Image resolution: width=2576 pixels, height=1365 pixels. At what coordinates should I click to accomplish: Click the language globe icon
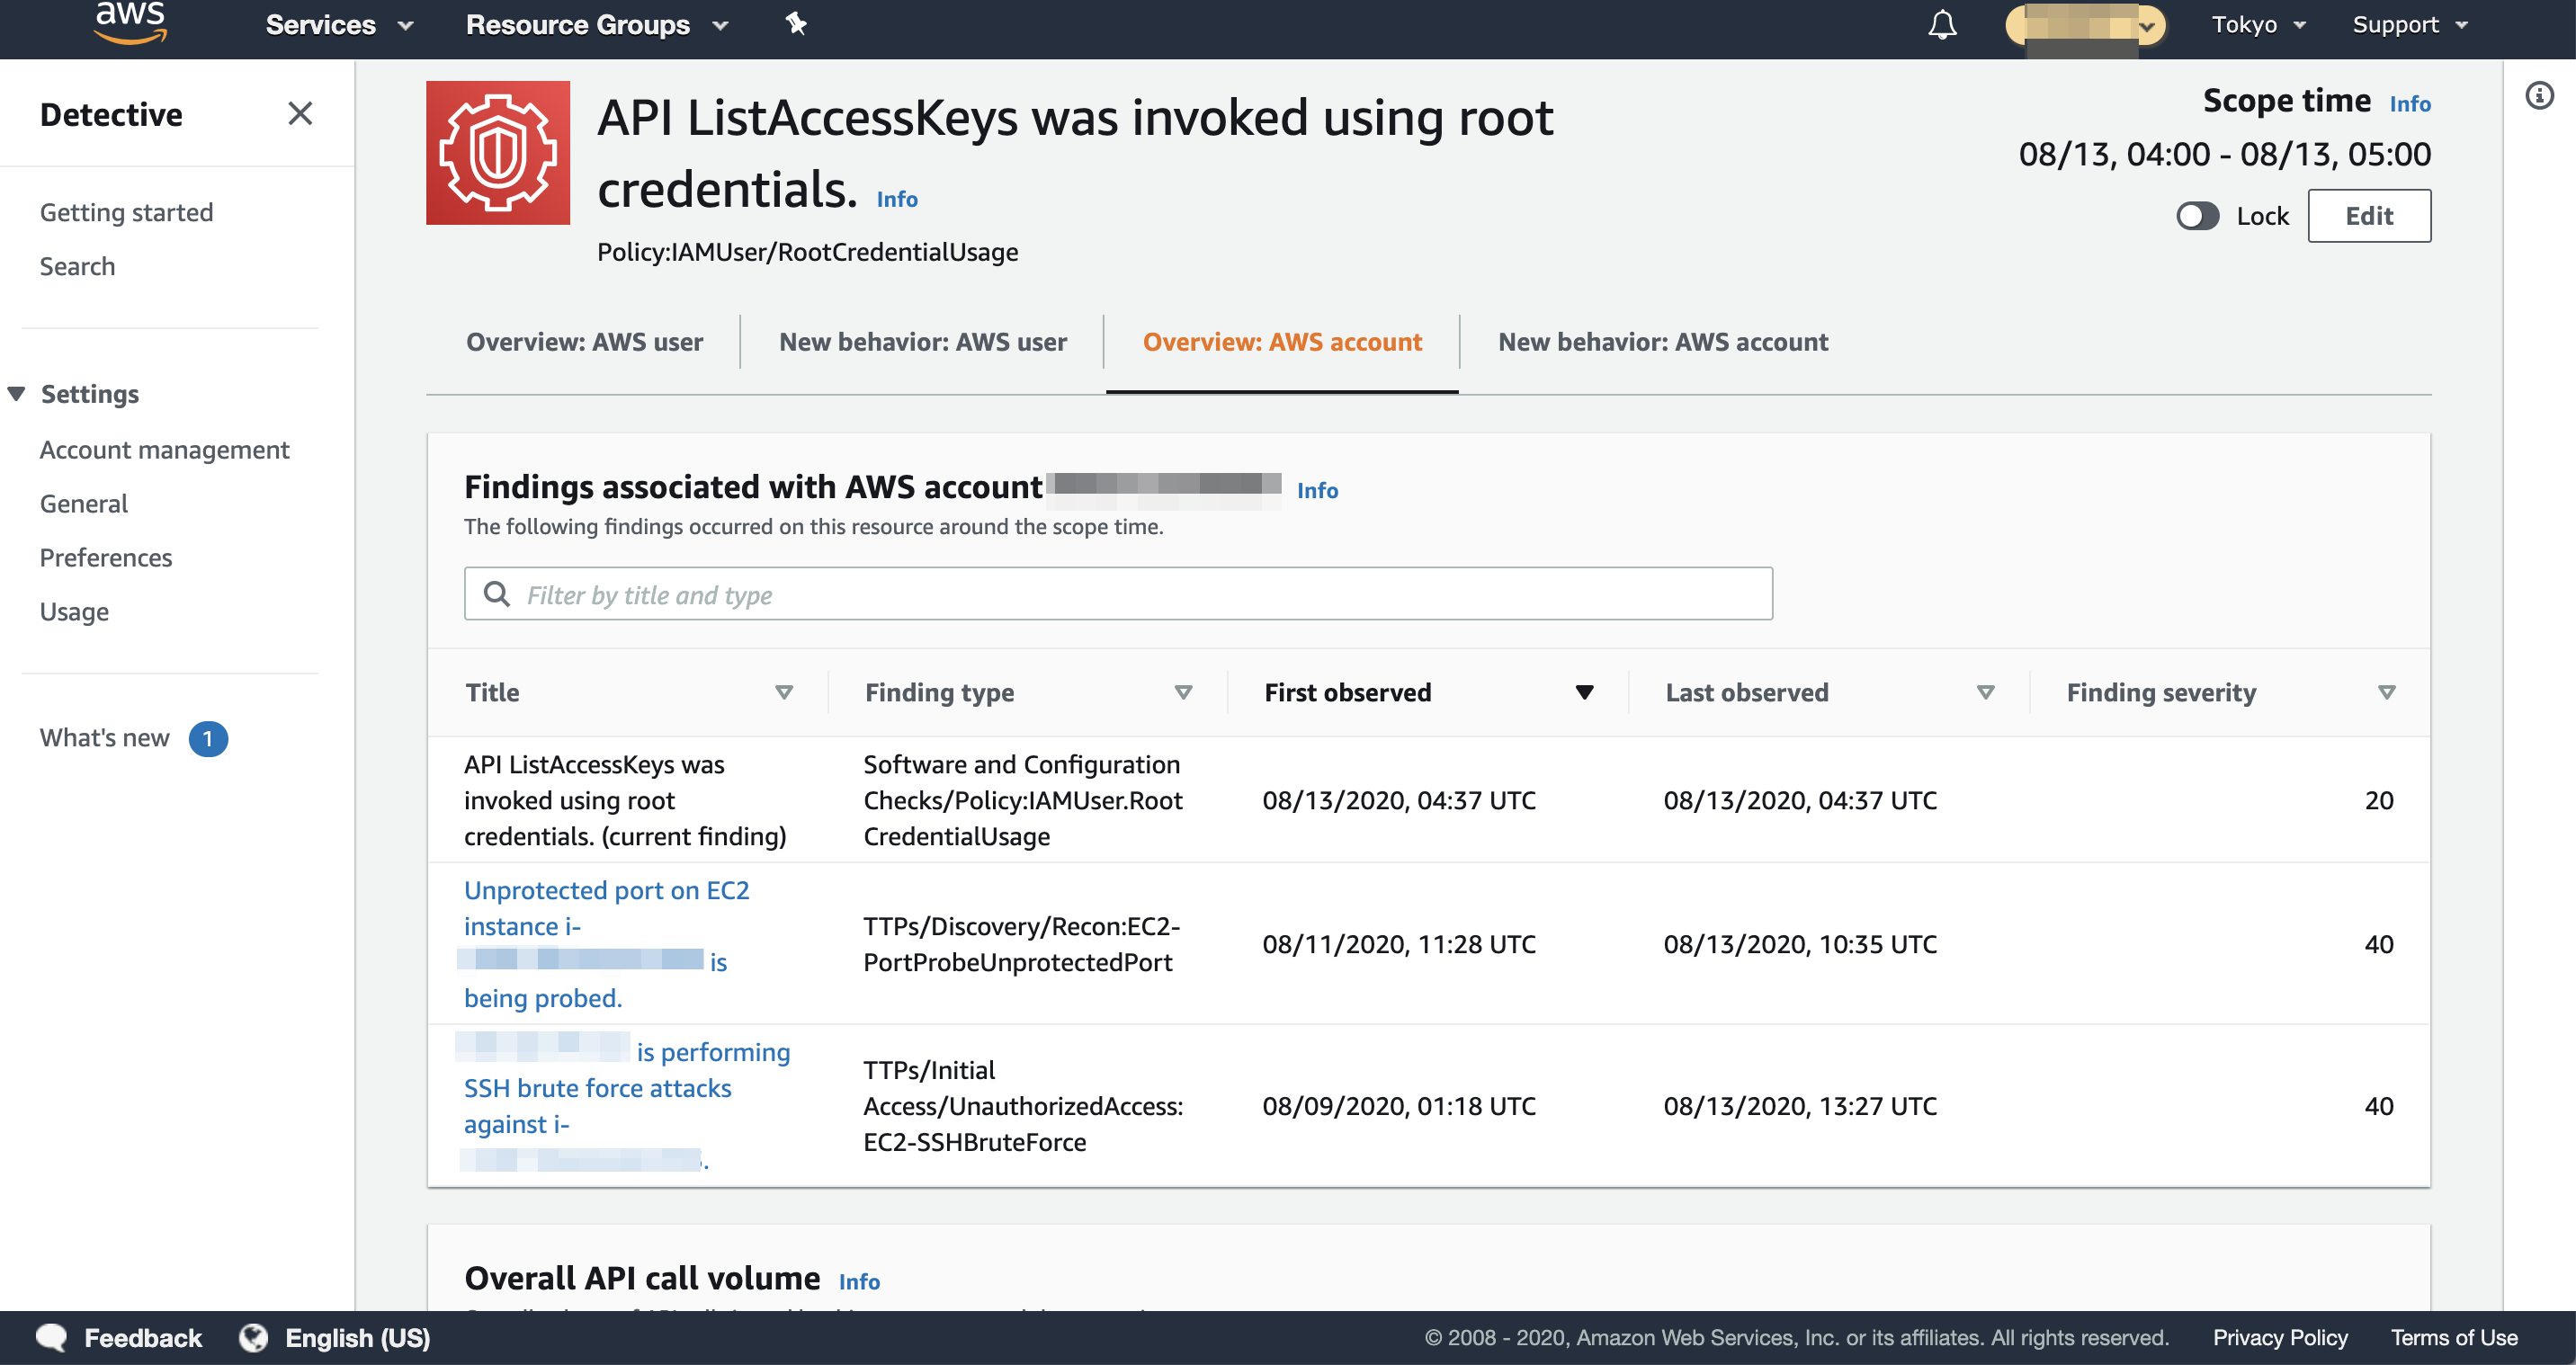coord(254,1337)
